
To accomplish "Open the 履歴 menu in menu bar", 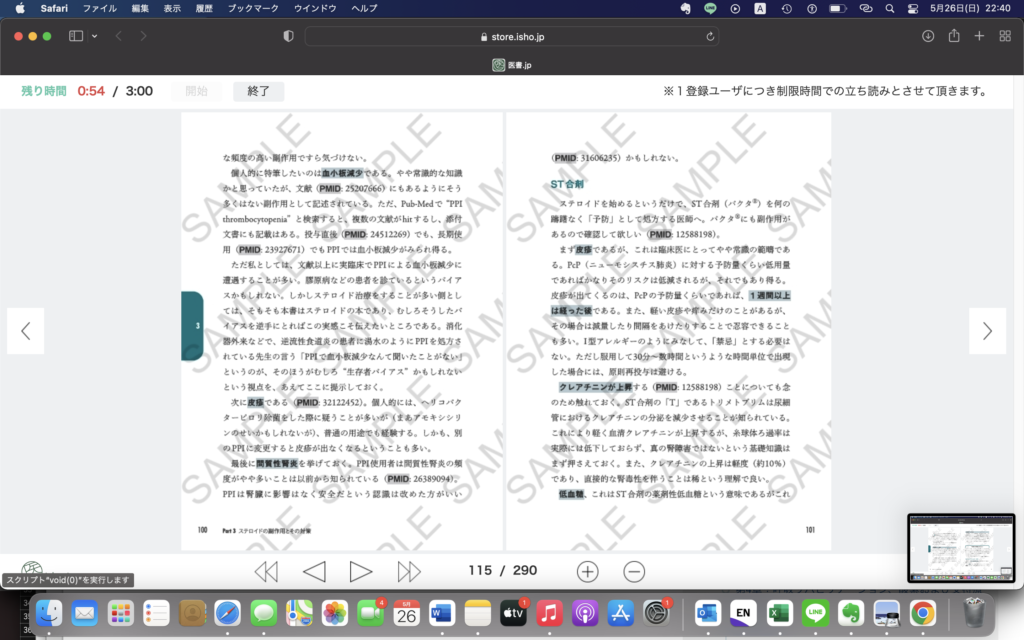I will (x=204, y=8).
